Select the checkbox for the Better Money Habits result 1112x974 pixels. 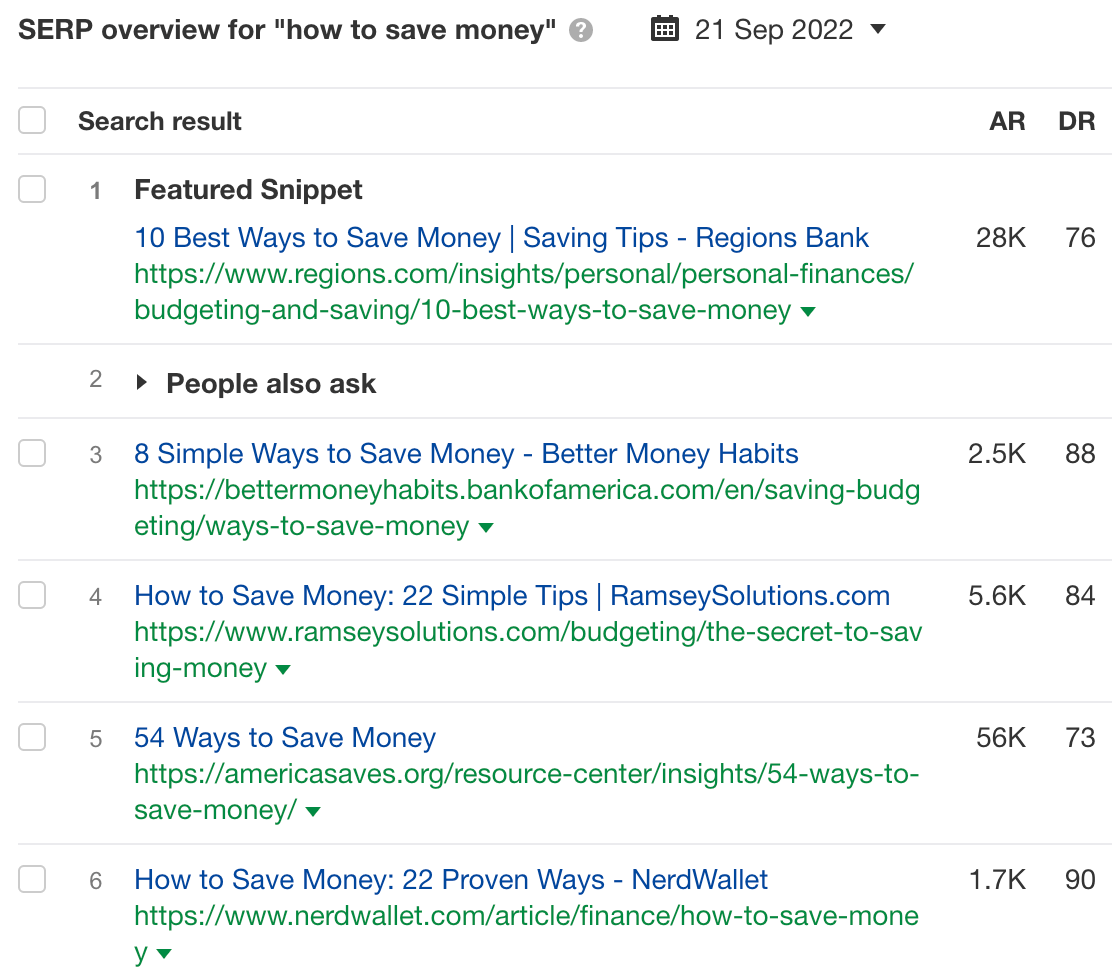(32, 452)
